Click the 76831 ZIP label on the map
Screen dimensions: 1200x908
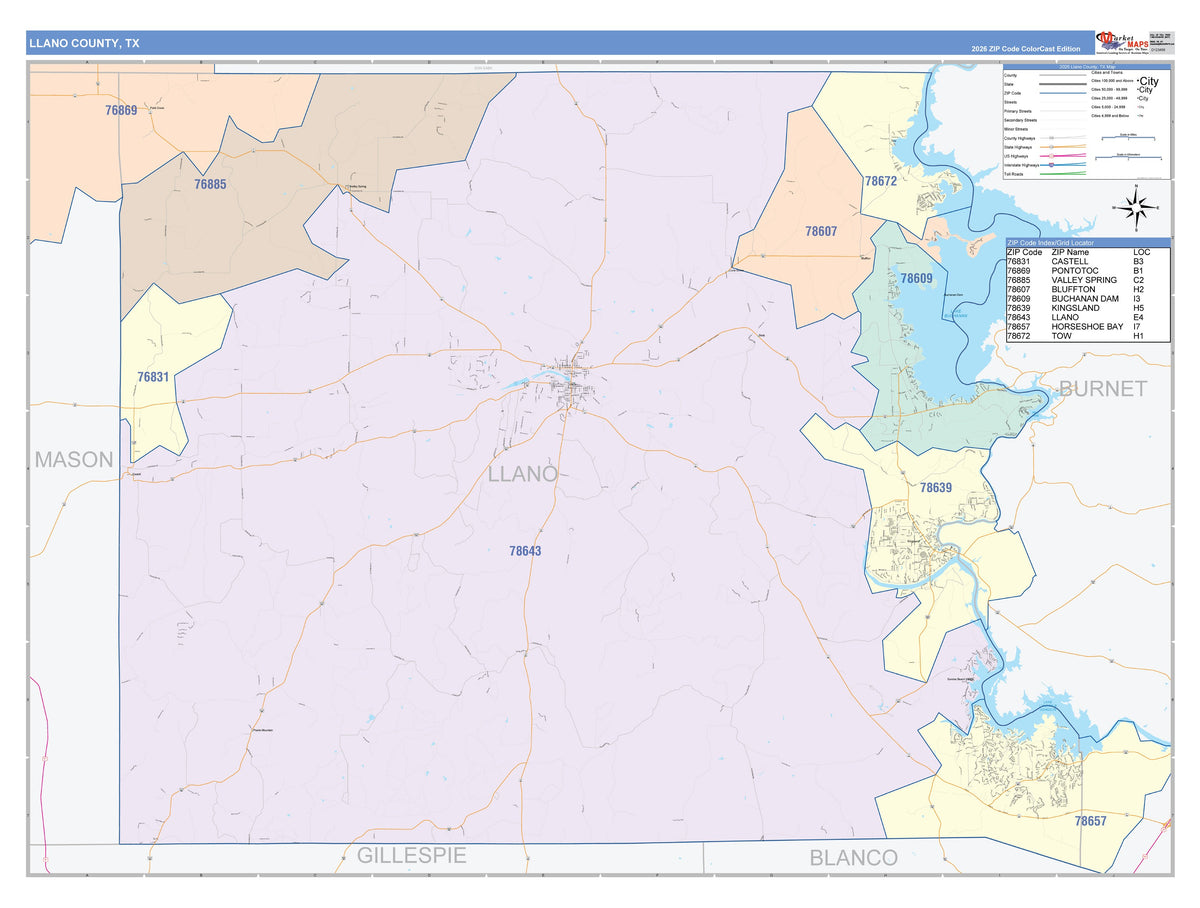(154, 377)
